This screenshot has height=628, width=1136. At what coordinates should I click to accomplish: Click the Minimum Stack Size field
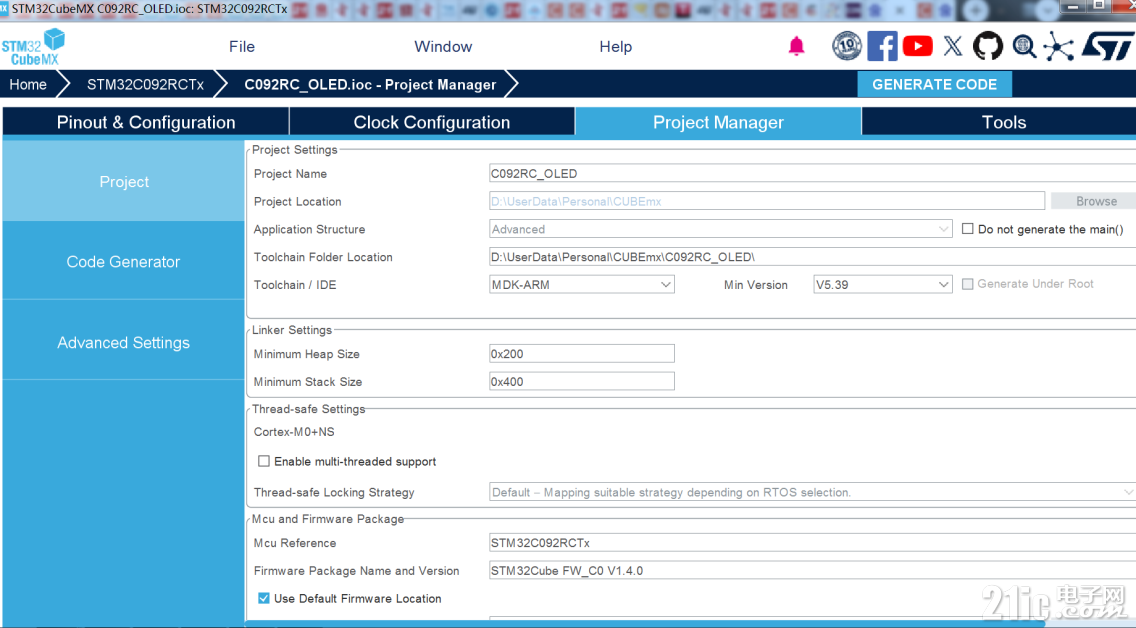(582, 382)
